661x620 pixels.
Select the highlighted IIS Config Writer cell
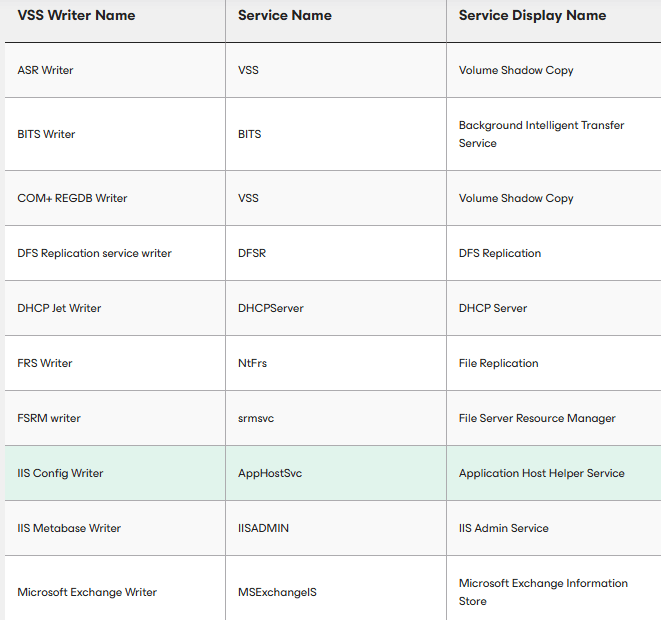pos(115,473)
